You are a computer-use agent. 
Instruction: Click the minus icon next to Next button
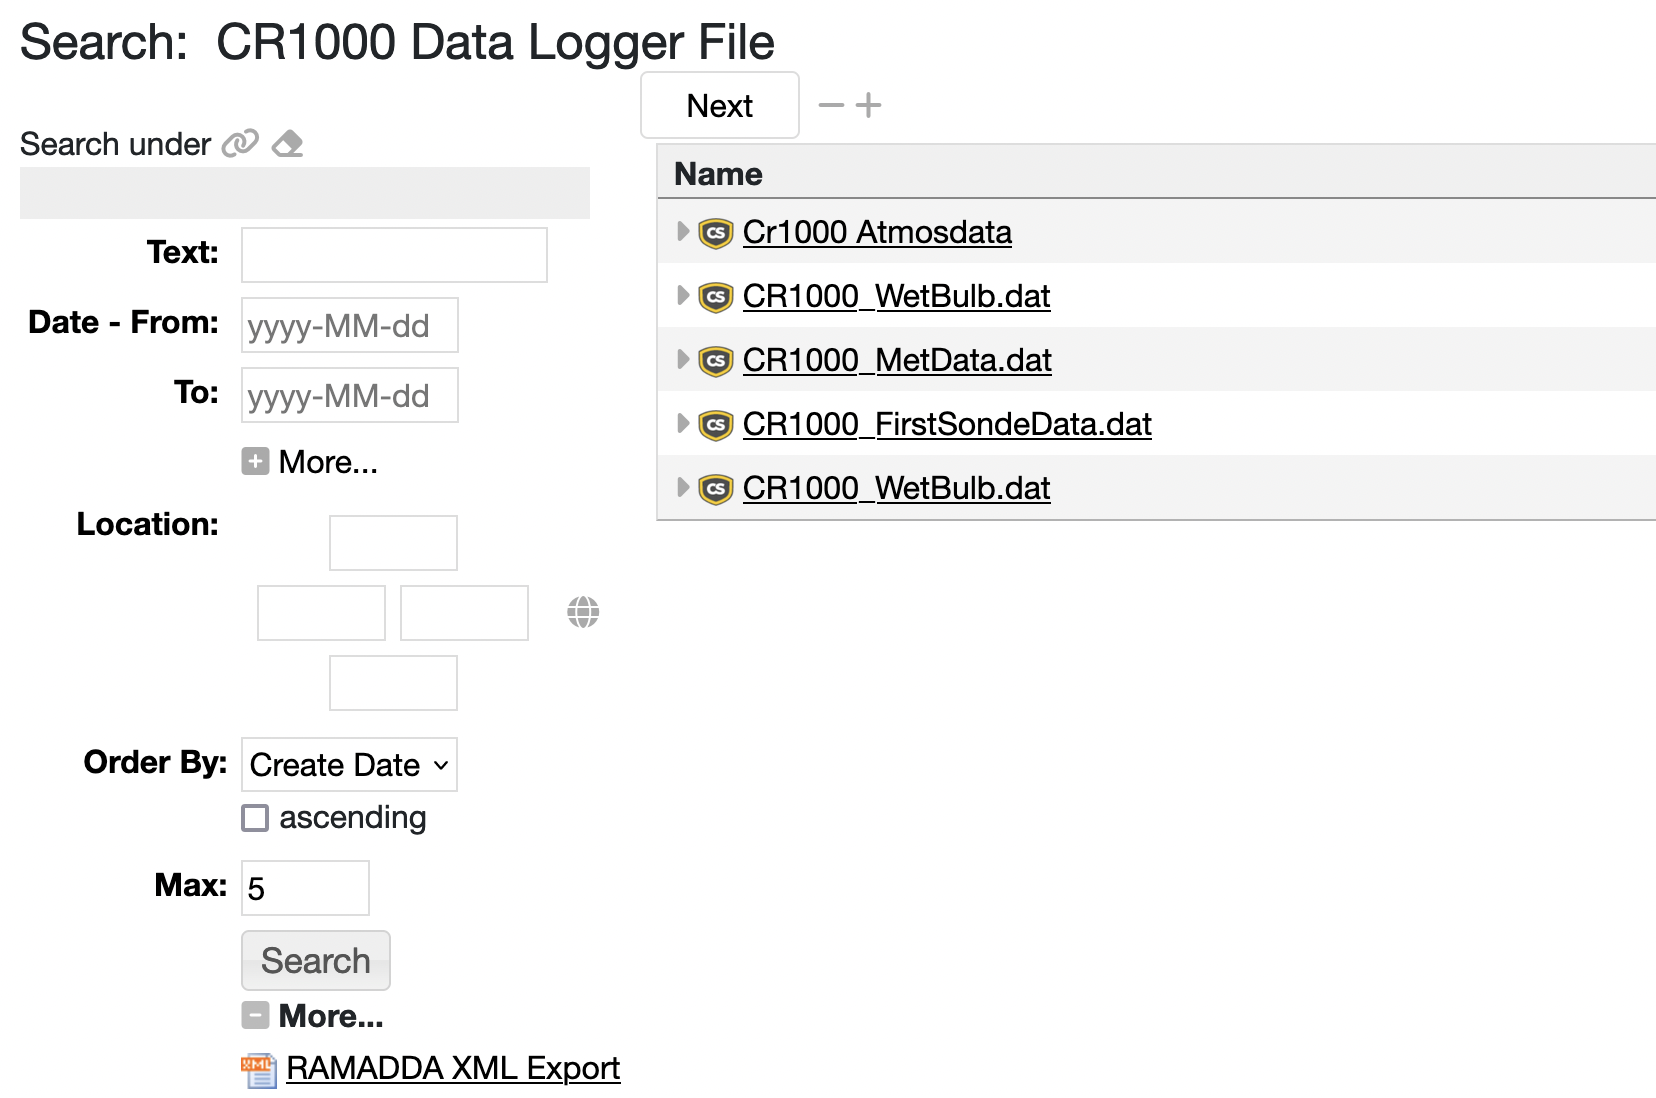[831, 105]
